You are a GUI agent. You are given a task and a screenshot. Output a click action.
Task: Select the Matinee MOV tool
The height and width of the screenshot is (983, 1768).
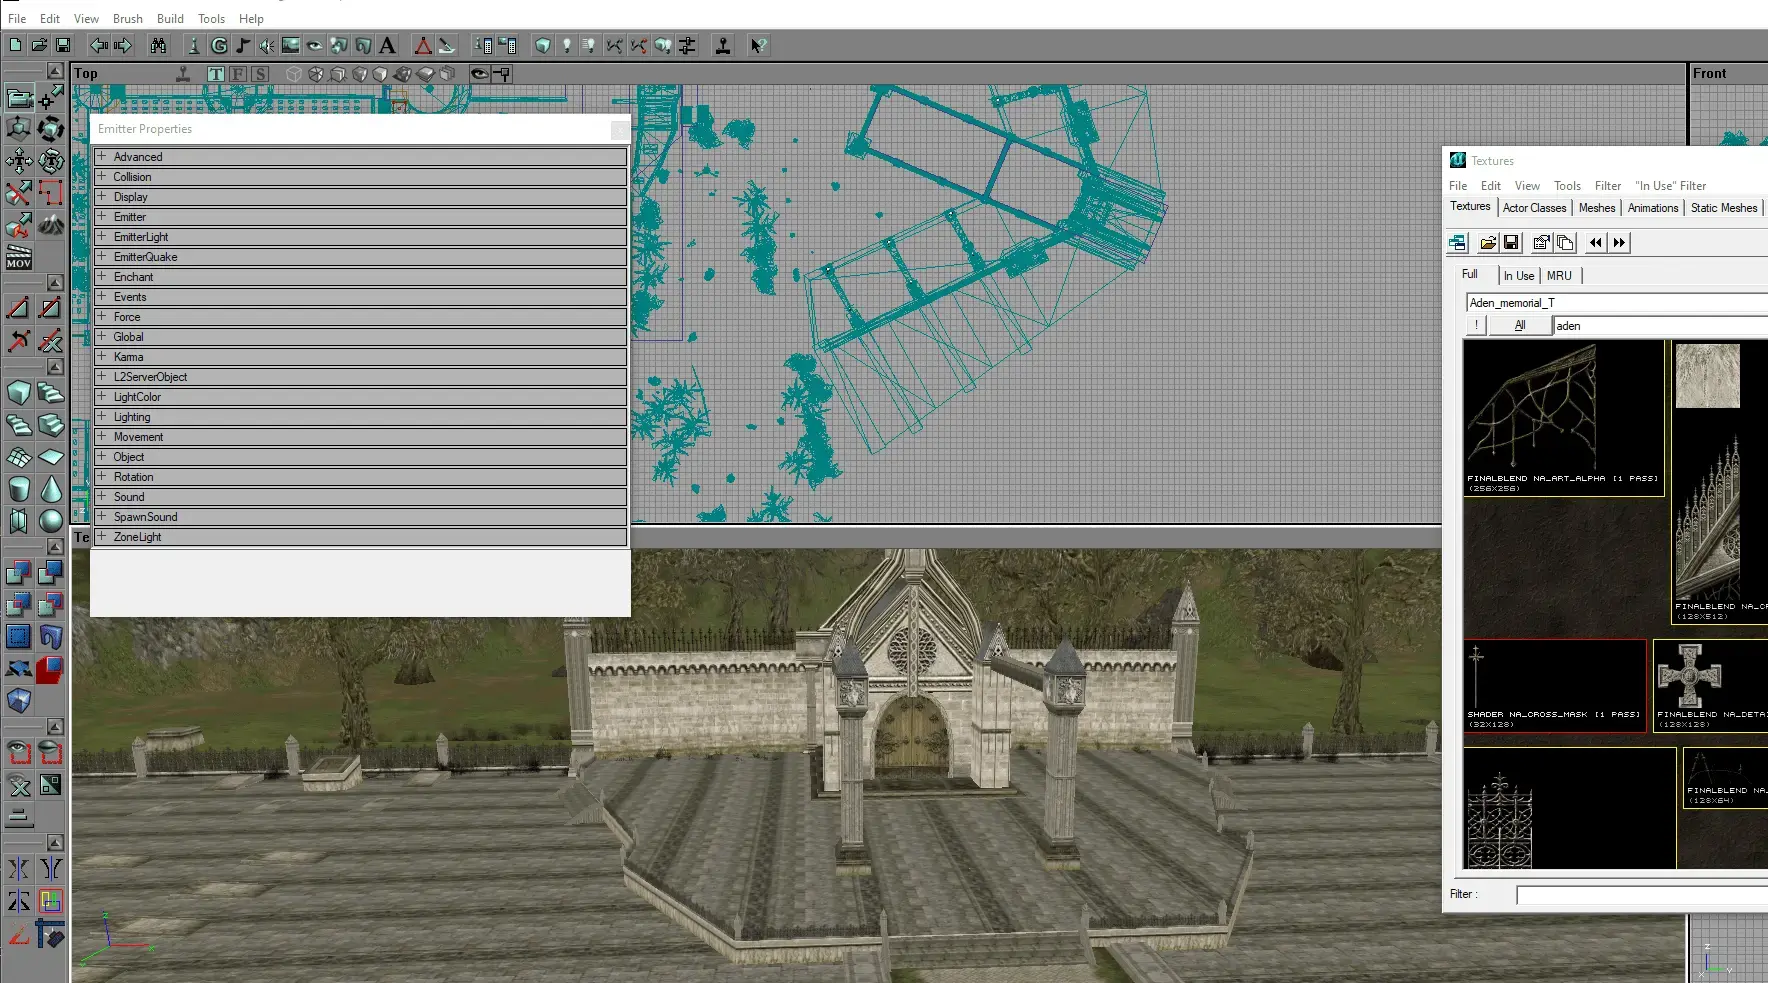[19, 257]
